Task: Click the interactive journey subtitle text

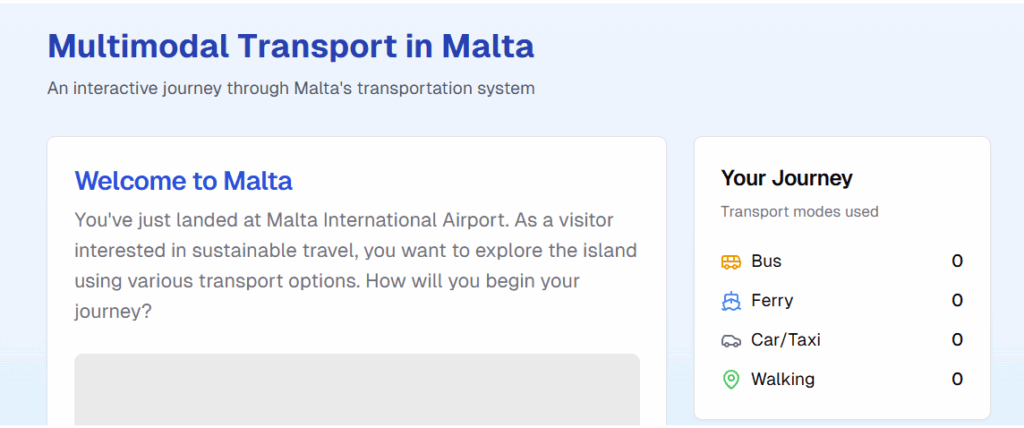Action: 291,88
